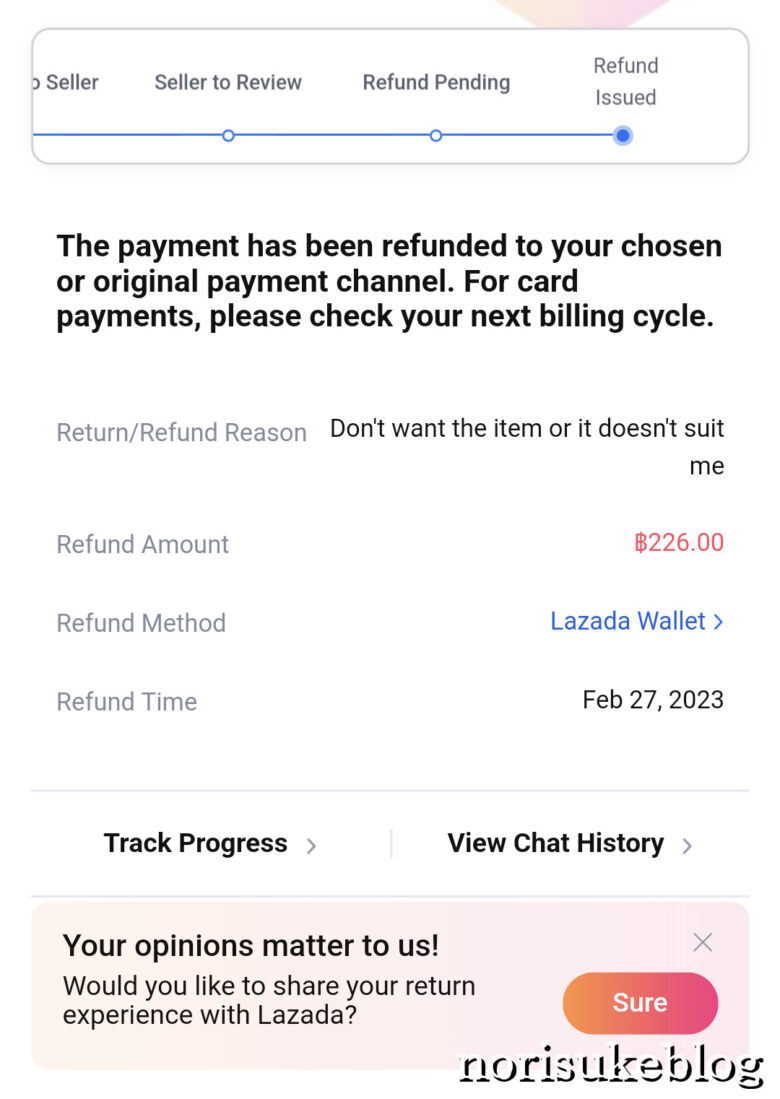This screenshot has height=1099, width=780.
Task: Tap the chevron next to Lazada Wallet
Action: point(718,622)
